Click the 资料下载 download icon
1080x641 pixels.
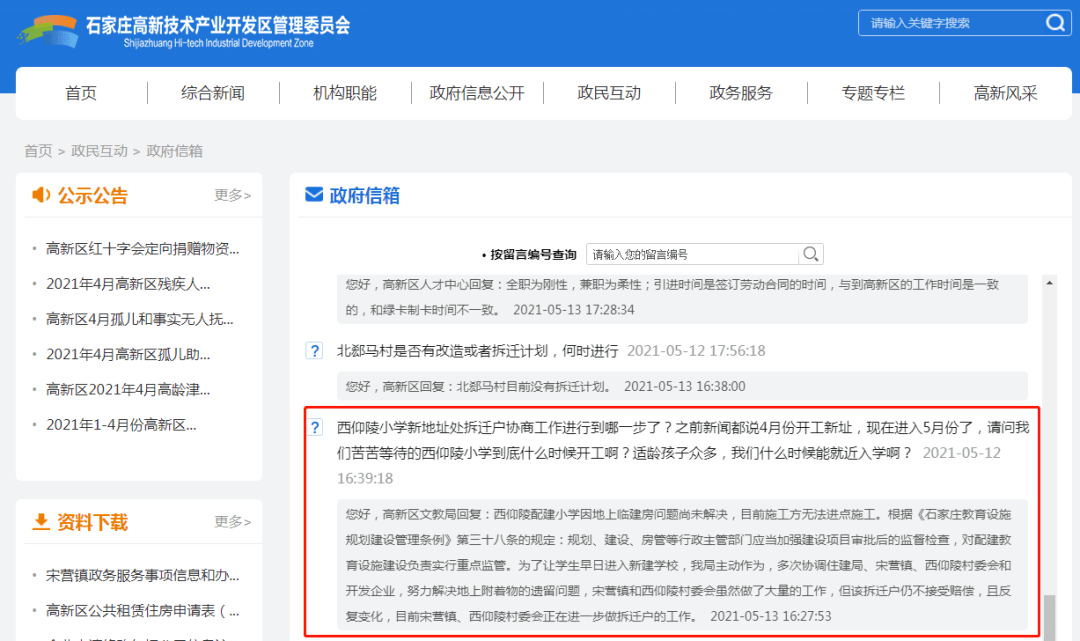40,521
